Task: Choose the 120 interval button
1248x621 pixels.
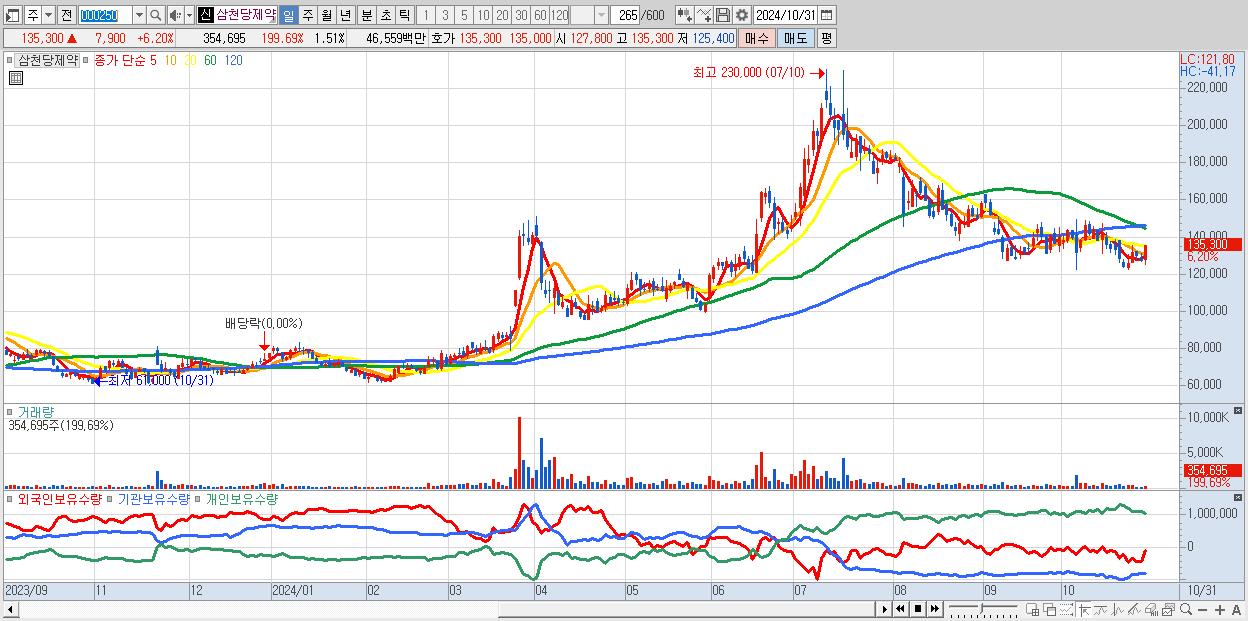Action: click(560, 15)
